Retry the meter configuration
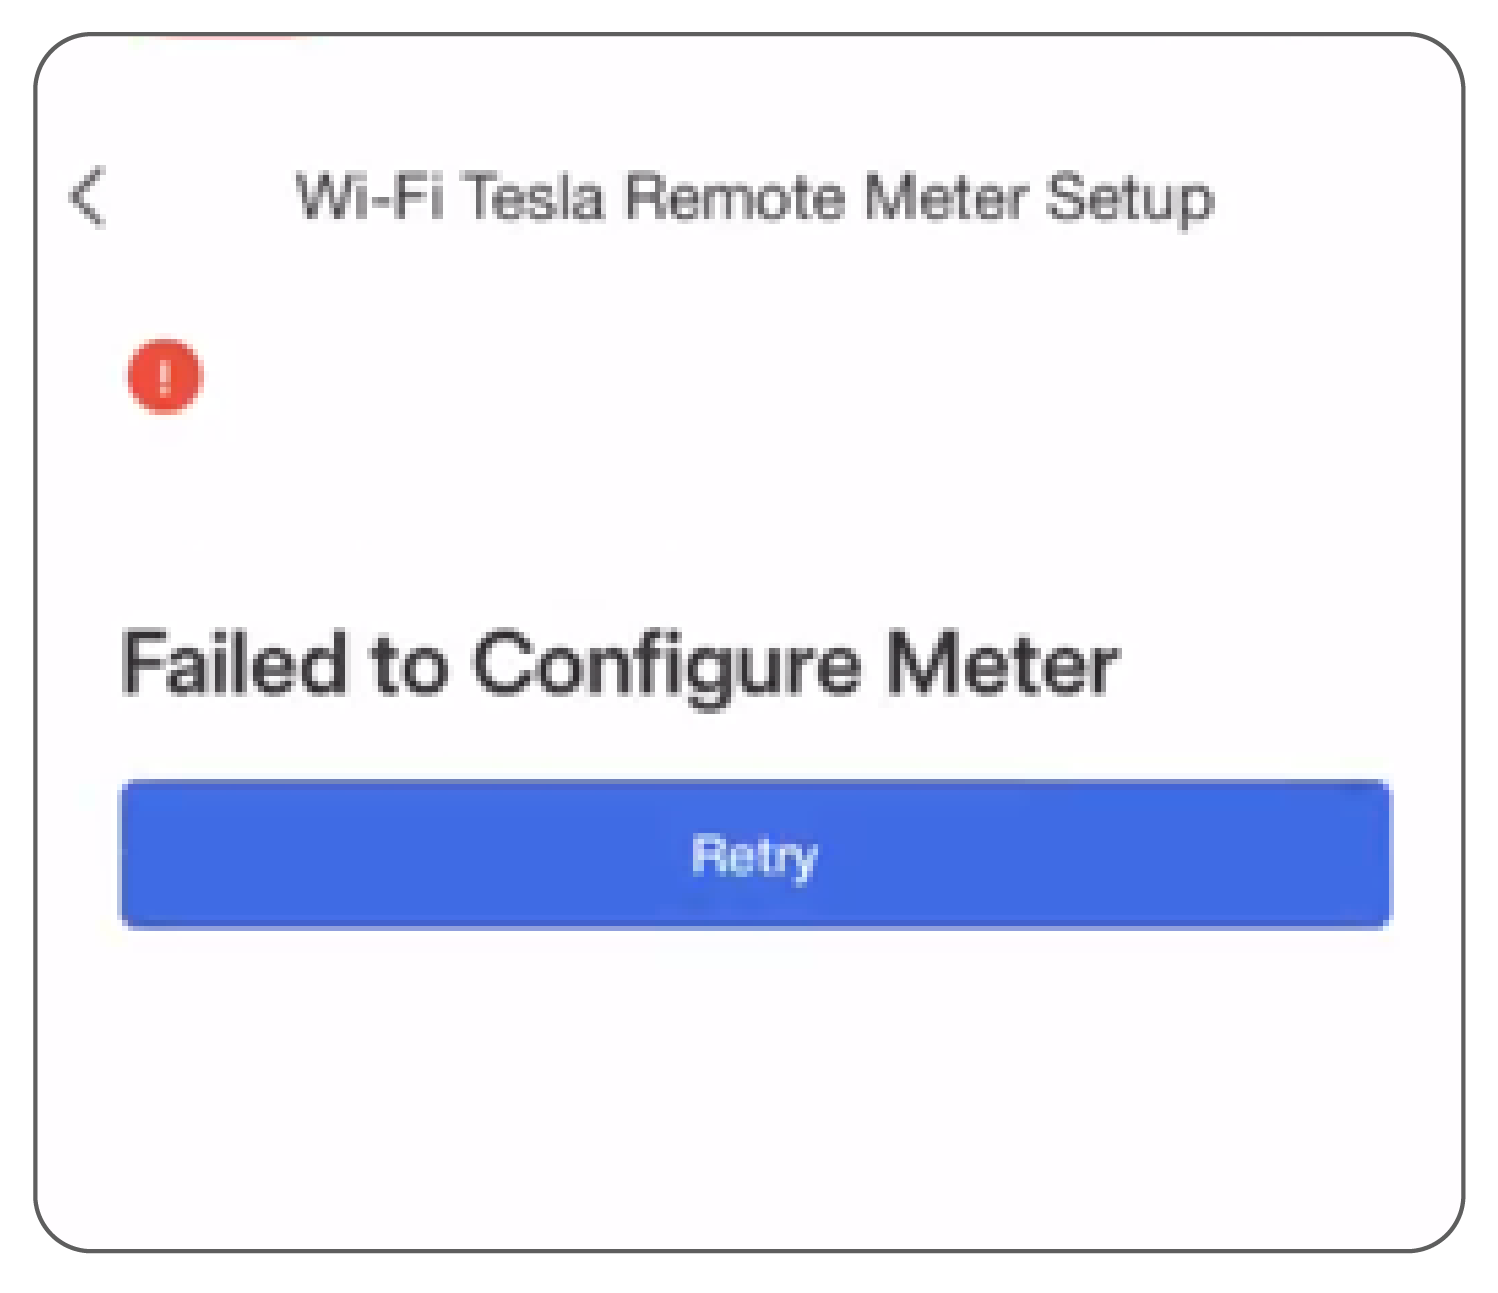 click(x=755, y=854)
